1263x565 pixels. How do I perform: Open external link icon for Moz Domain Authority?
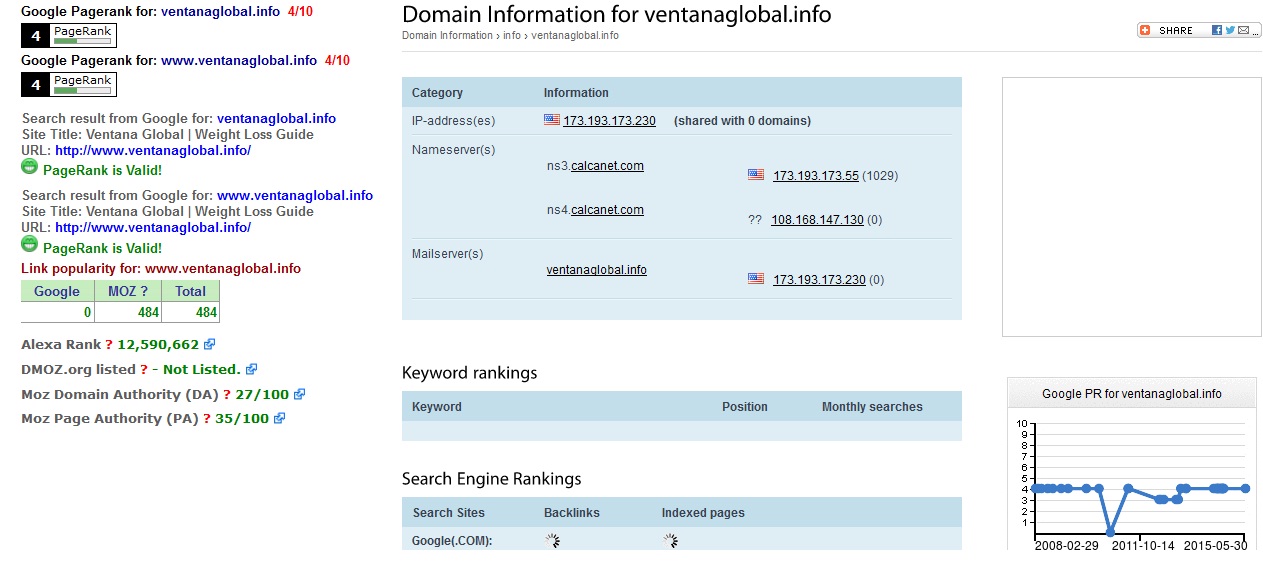pos(299,394)
